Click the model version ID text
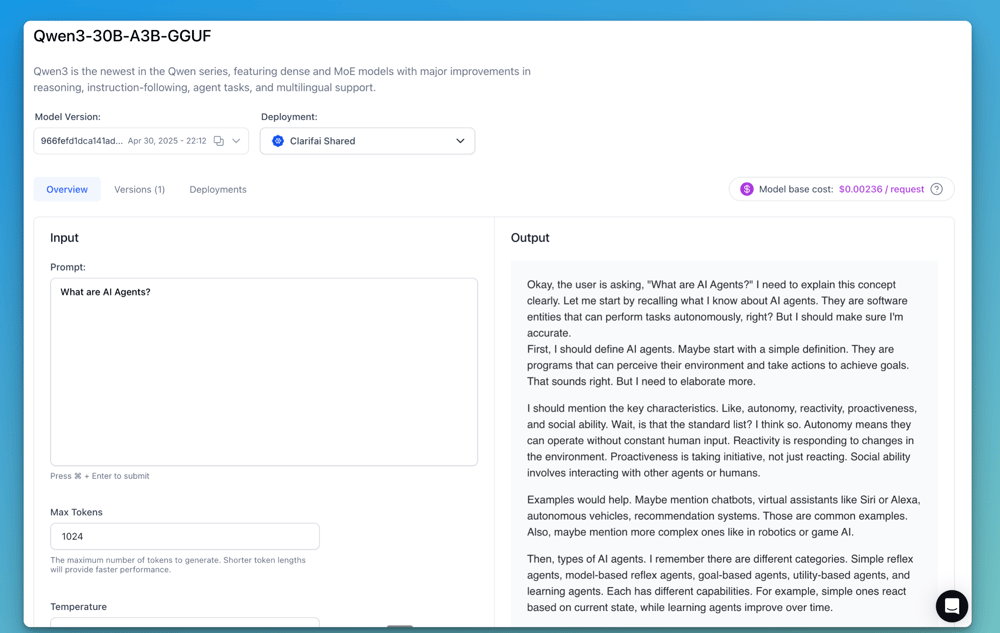 click(82, 141)
